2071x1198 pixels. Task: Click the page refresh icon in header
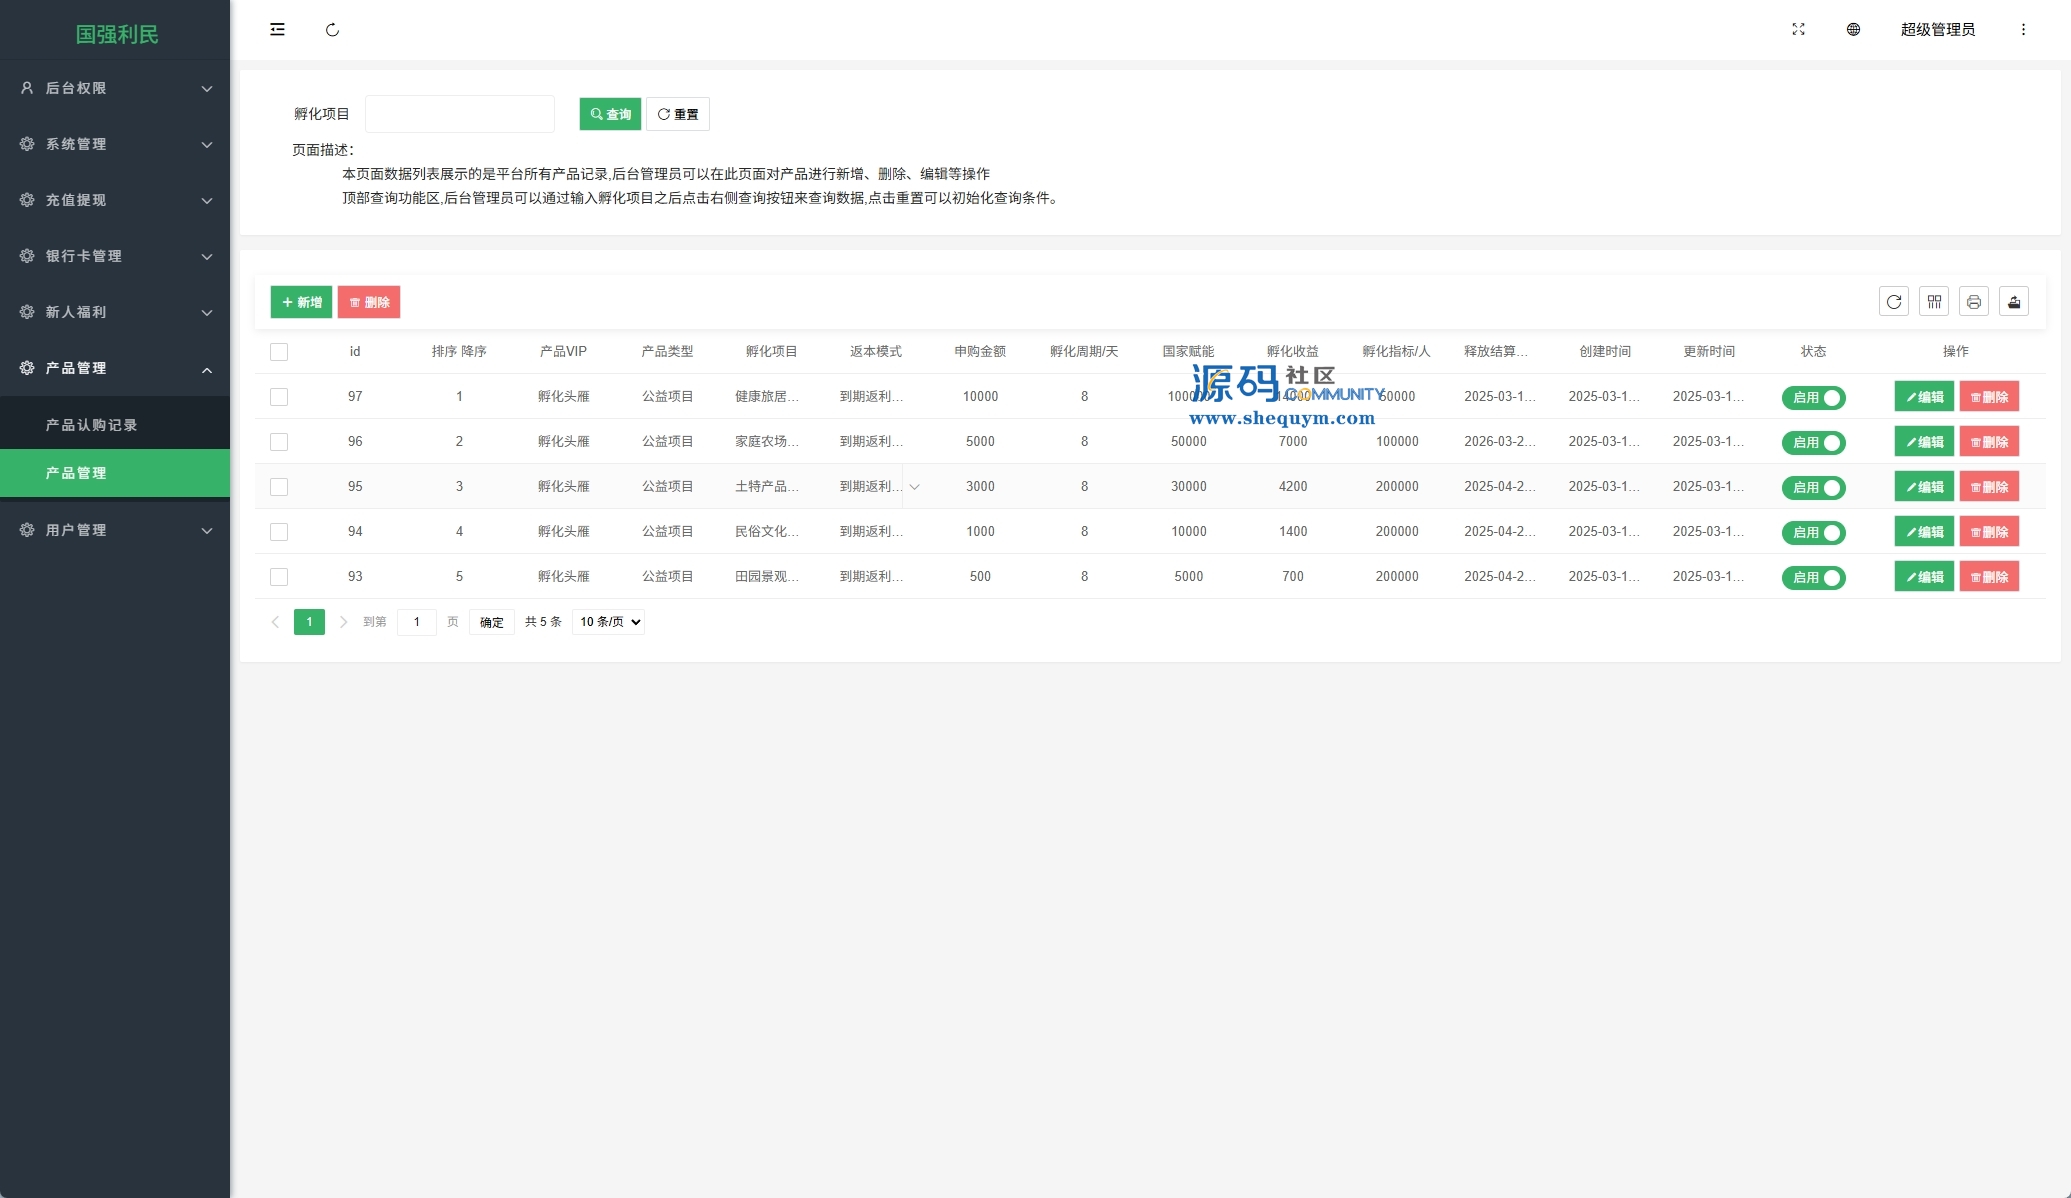coord(332,30)
